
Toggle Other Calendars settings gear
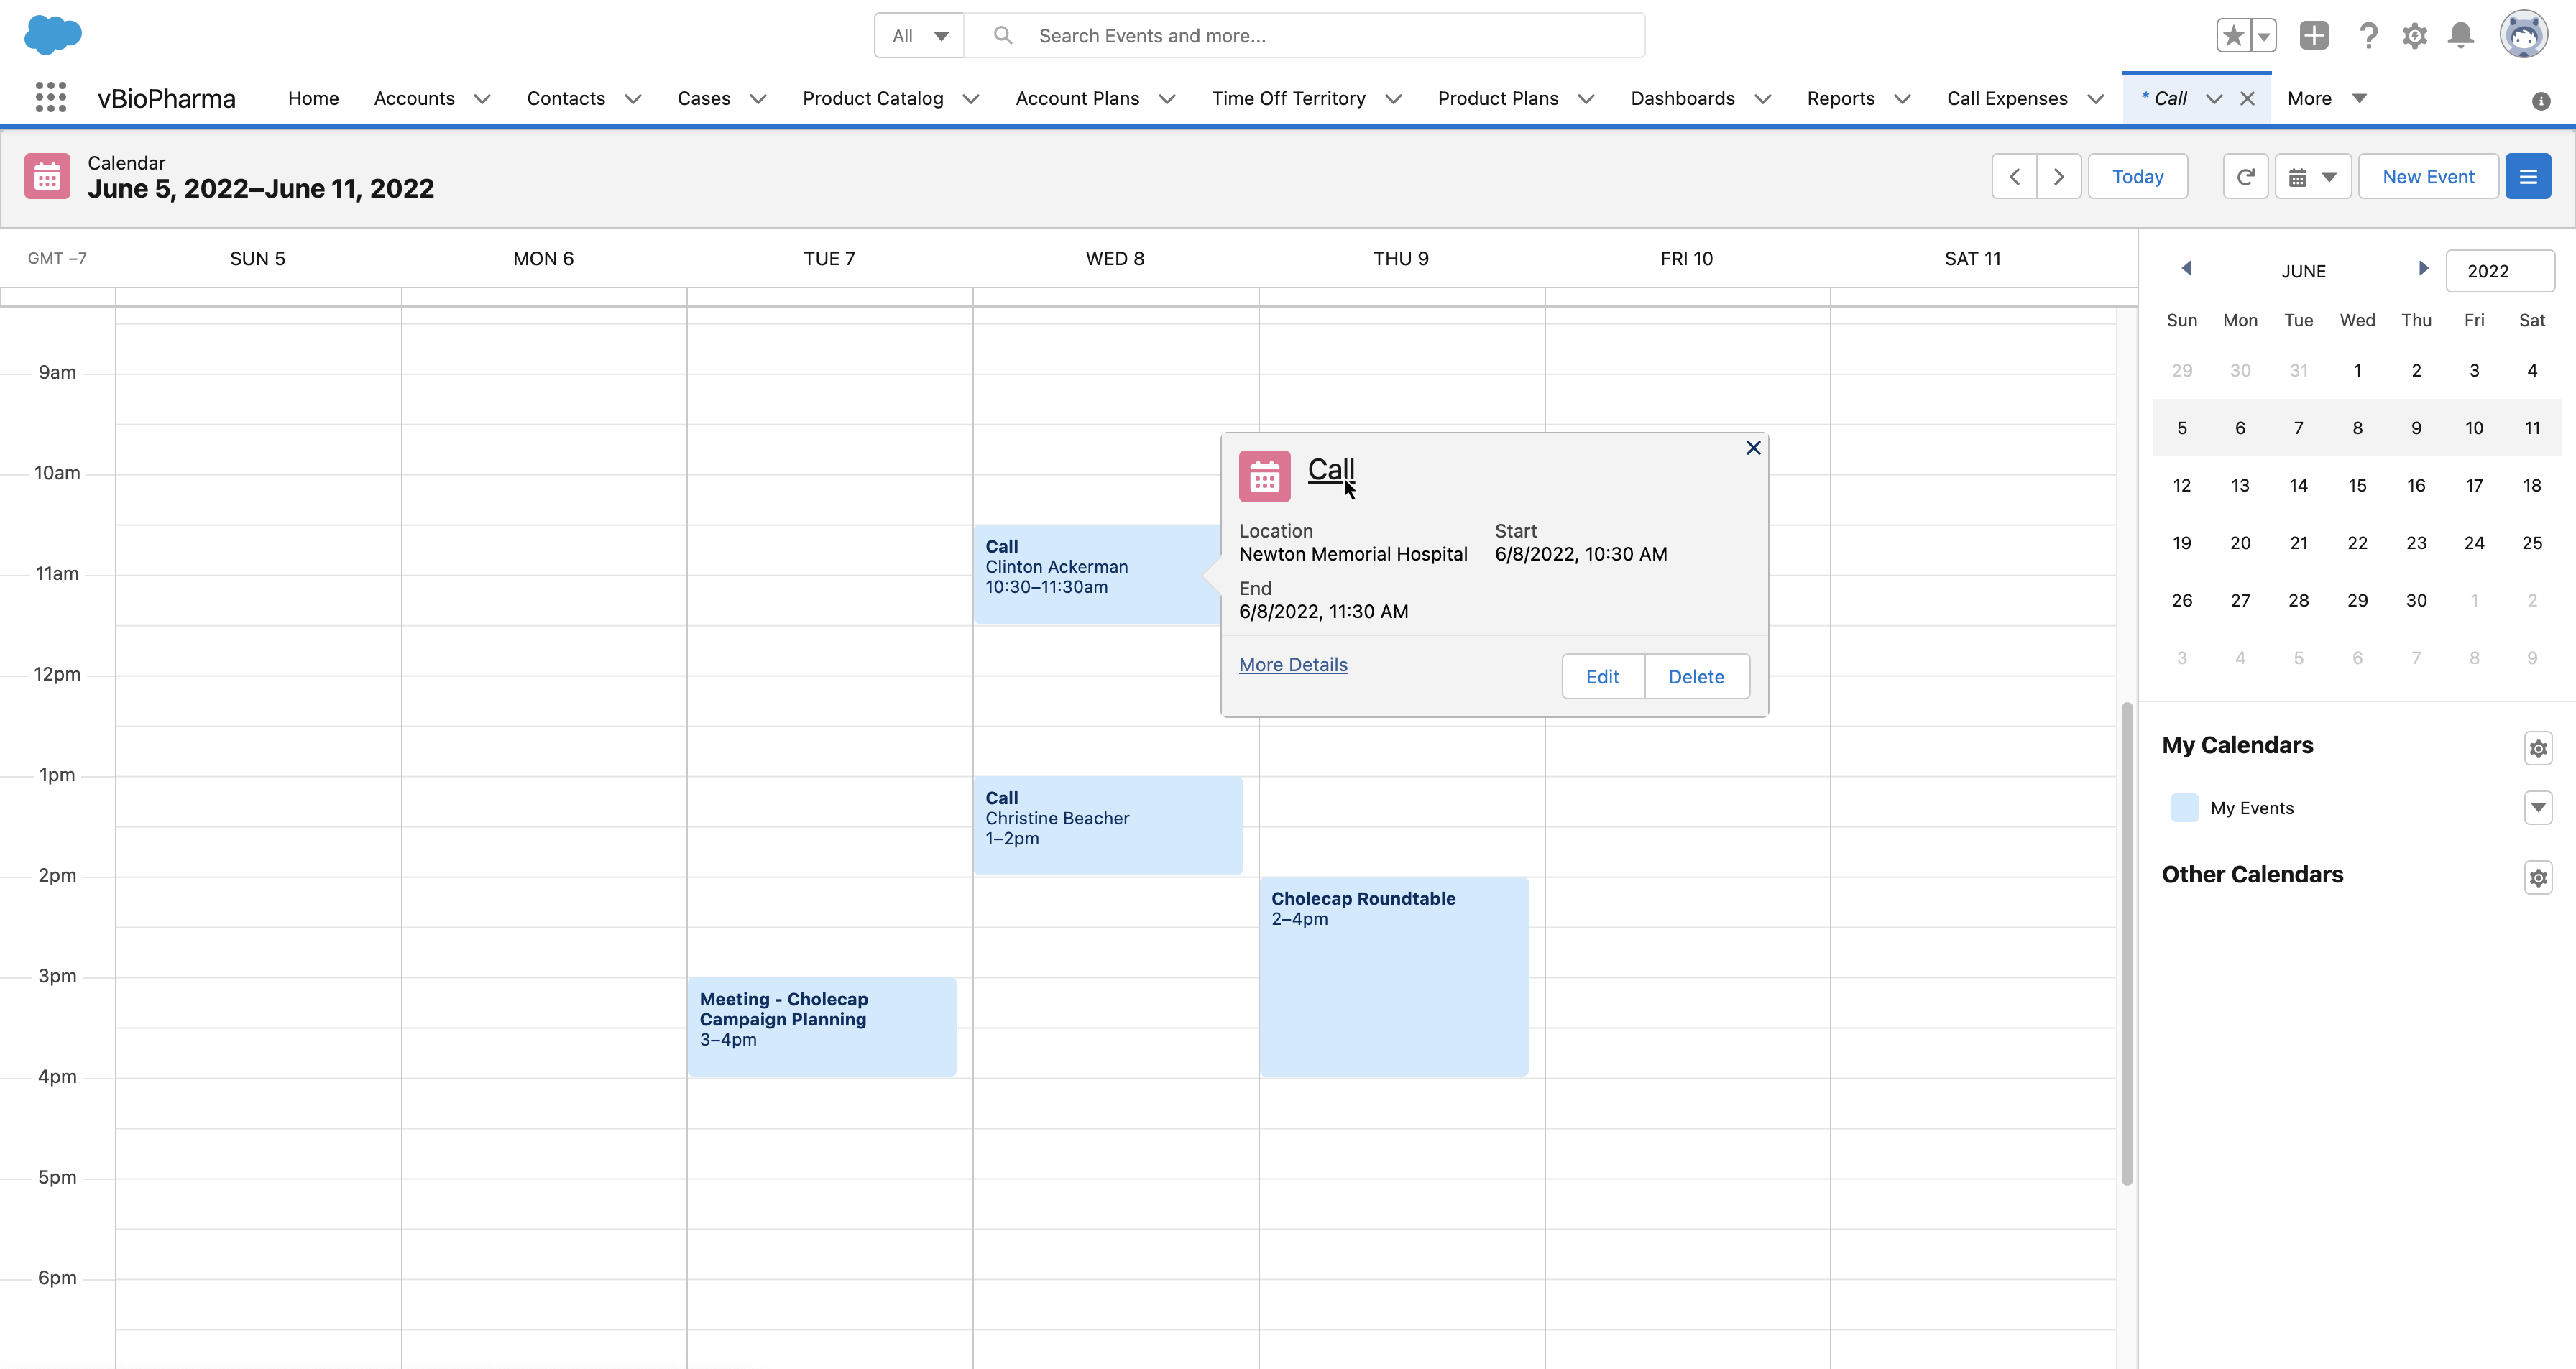[2539, 877]
